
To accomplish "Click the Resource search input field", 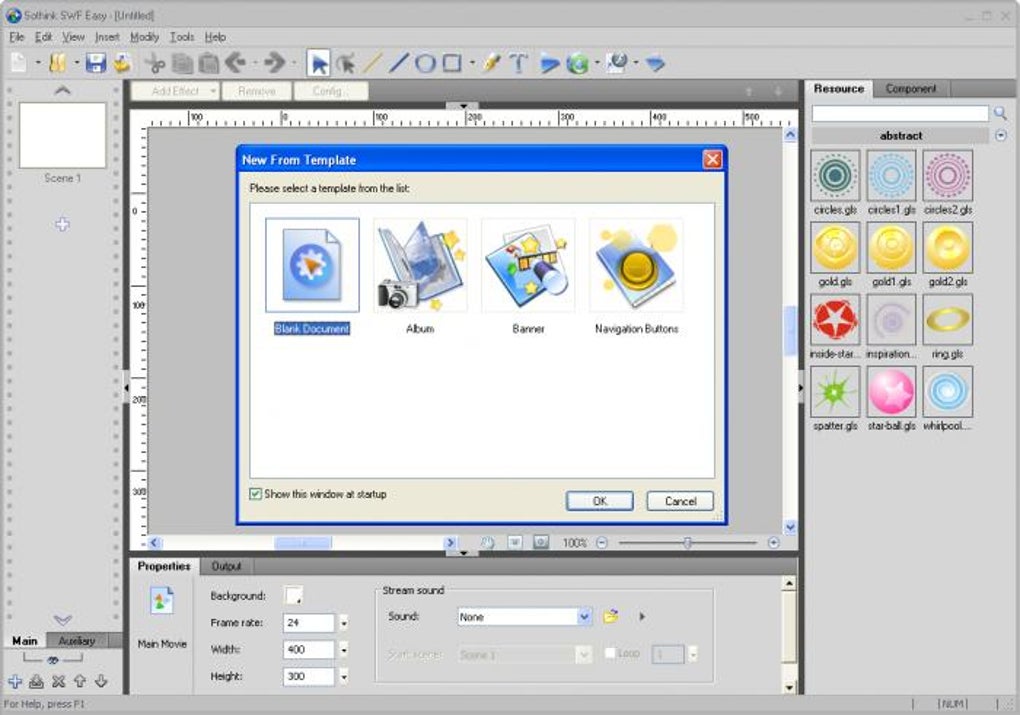I will click(x=900, y=114).
